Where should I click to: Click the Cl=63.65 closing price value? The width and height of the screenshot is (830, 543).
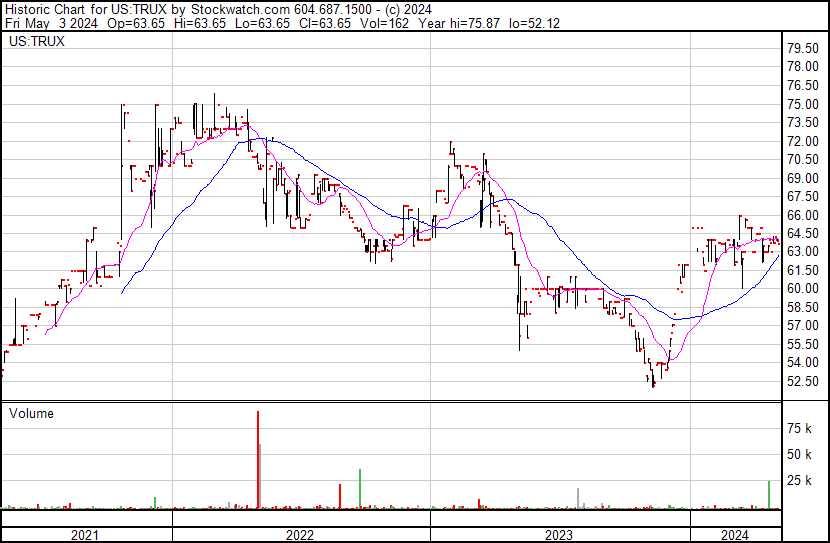(326, 23)
